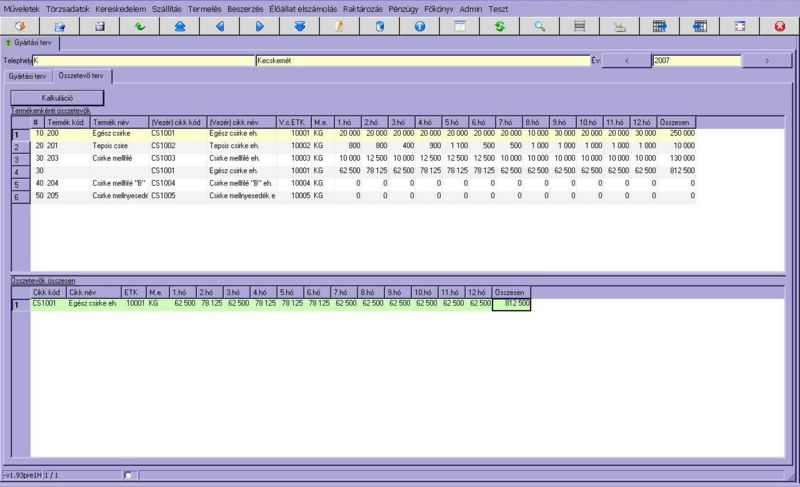Screen dimensions: 800x487
Task: Click the pencil edit icon in toolbar
Action: click(x=340, y=26)
